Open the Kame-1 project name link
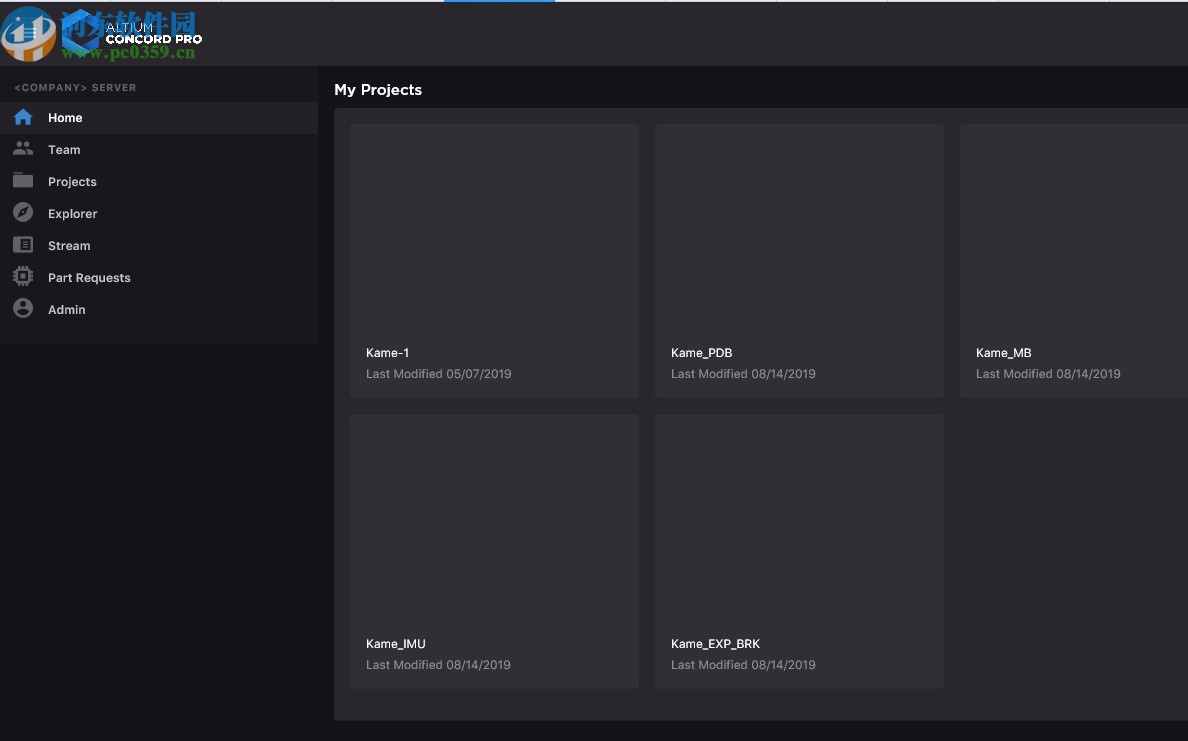Viewport: 1188px width, 741px height. pos(388,353)
